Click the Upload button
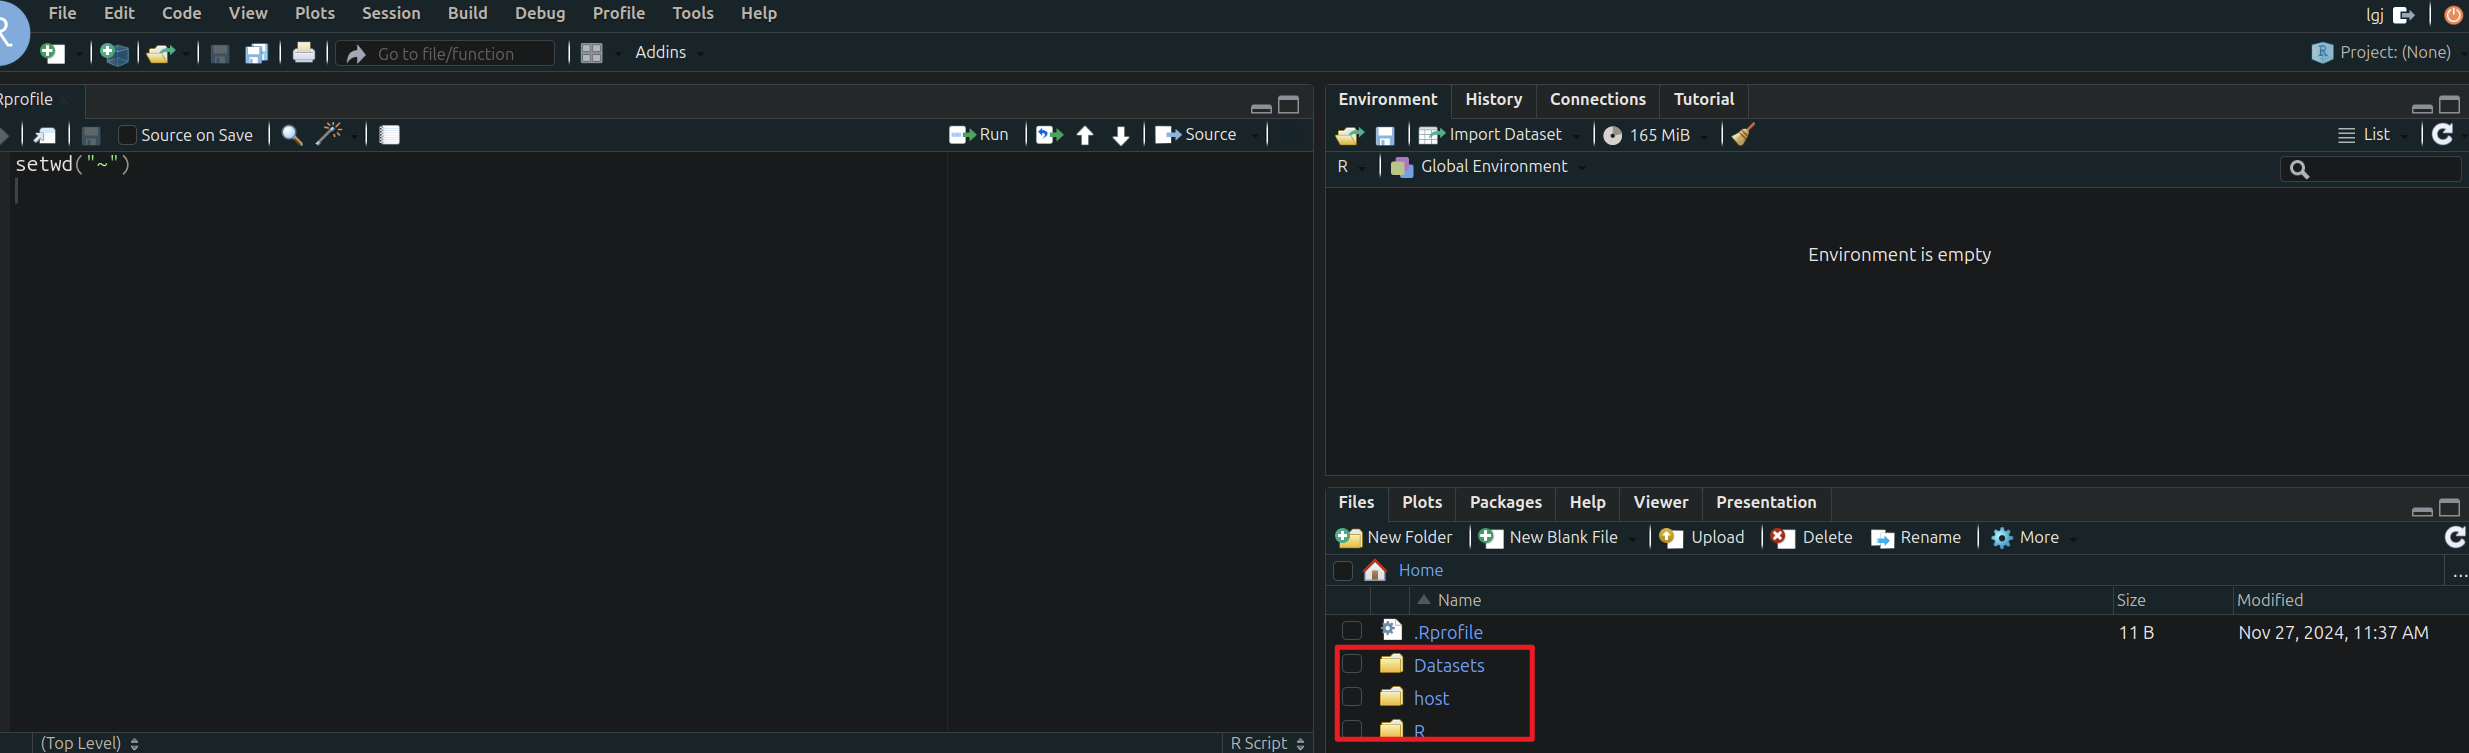 pos(1702,538)
